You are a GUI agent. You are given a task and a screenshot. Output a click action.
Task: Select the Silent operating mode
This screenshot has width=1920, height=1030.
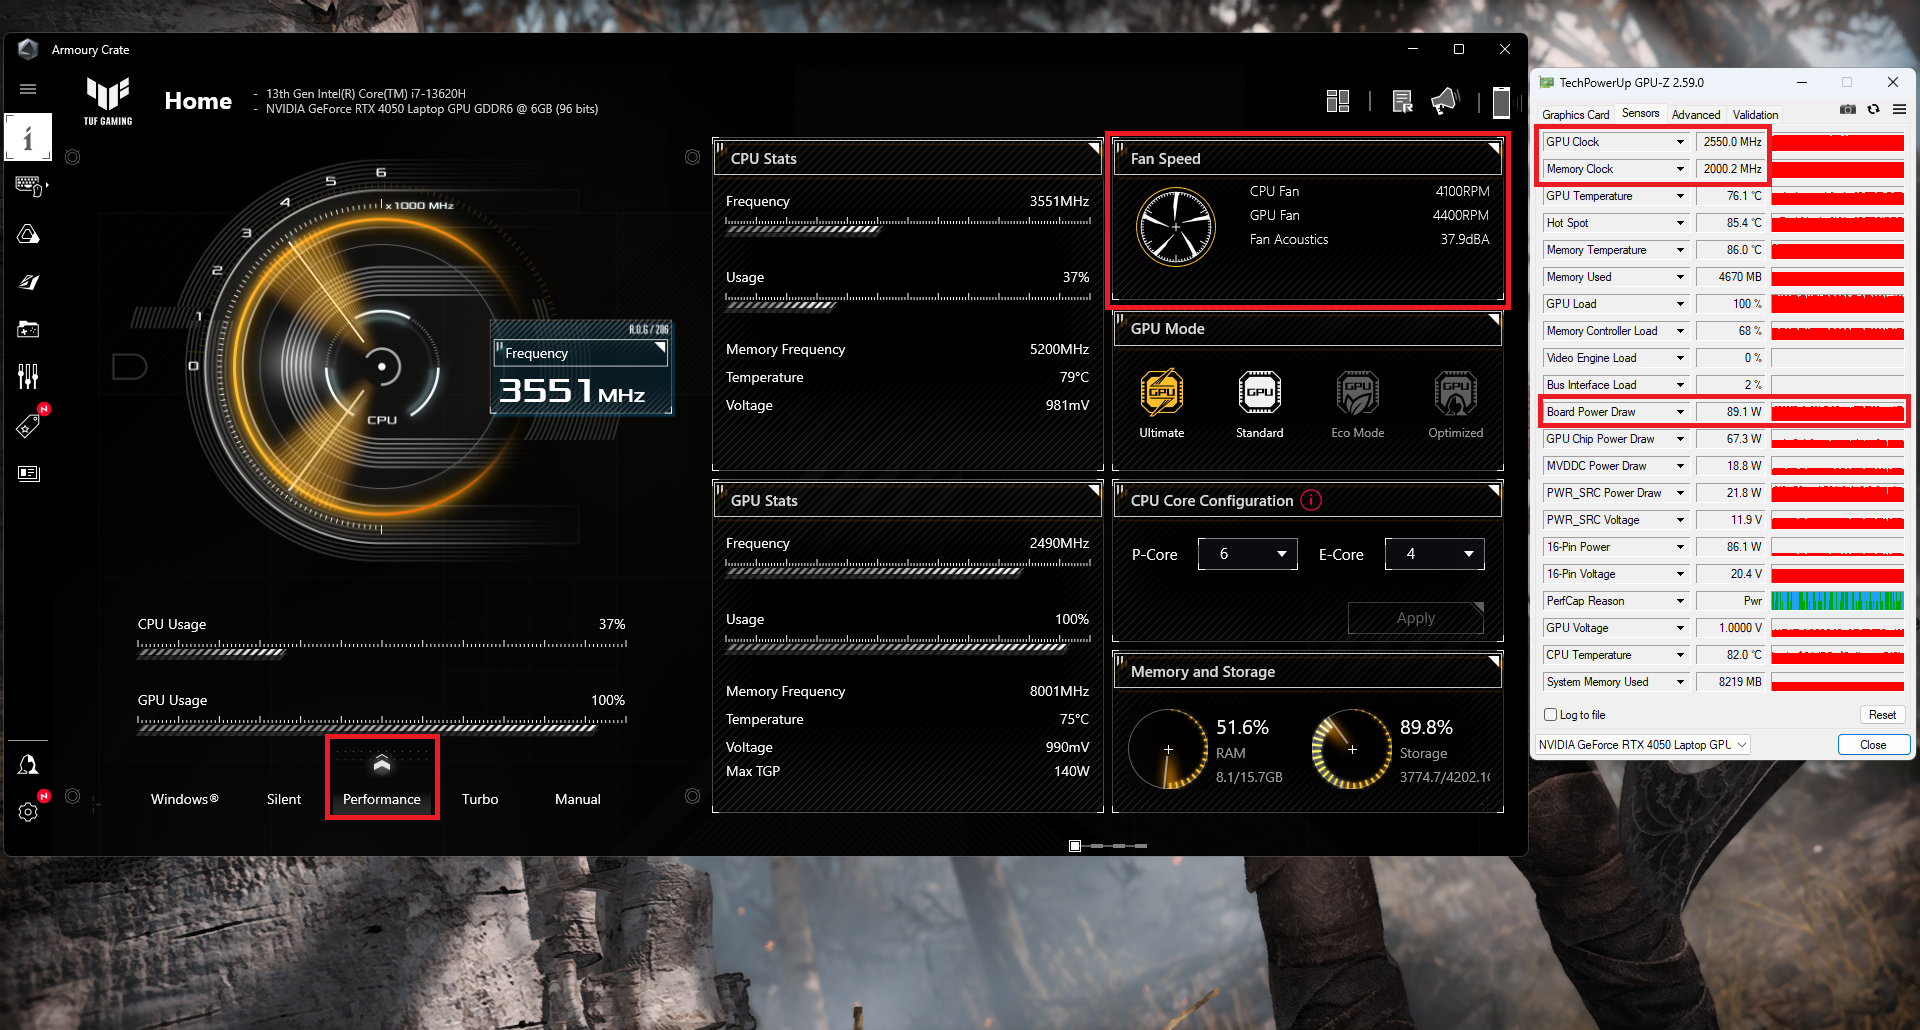pyautogui.click(x=284, y=799)
